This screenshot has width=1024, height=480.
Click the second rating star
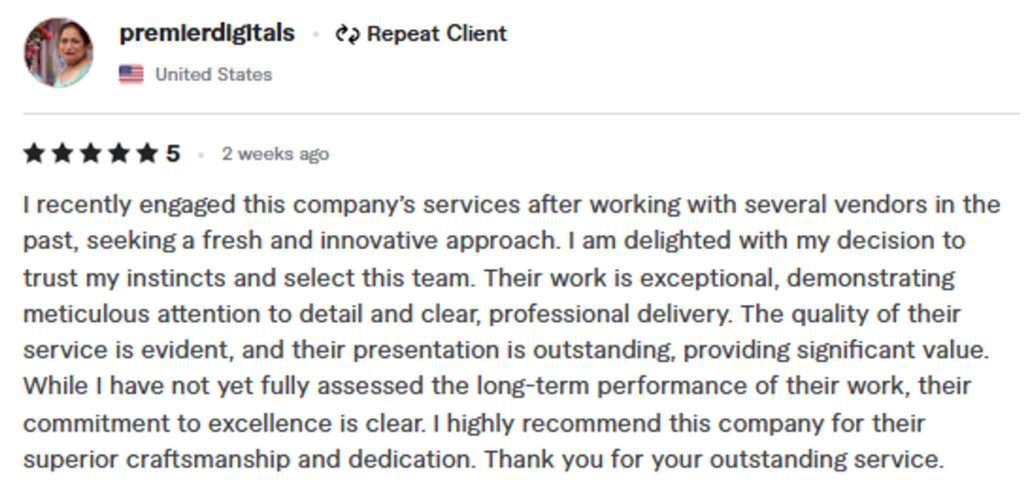pos(62,154)
